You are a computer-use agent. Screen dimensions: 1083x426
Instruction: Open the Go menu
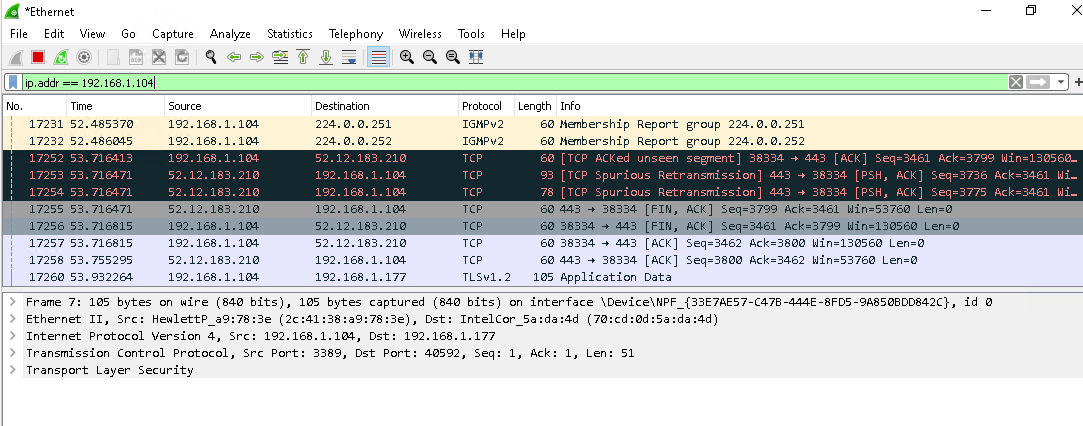[x=128, y=34]
